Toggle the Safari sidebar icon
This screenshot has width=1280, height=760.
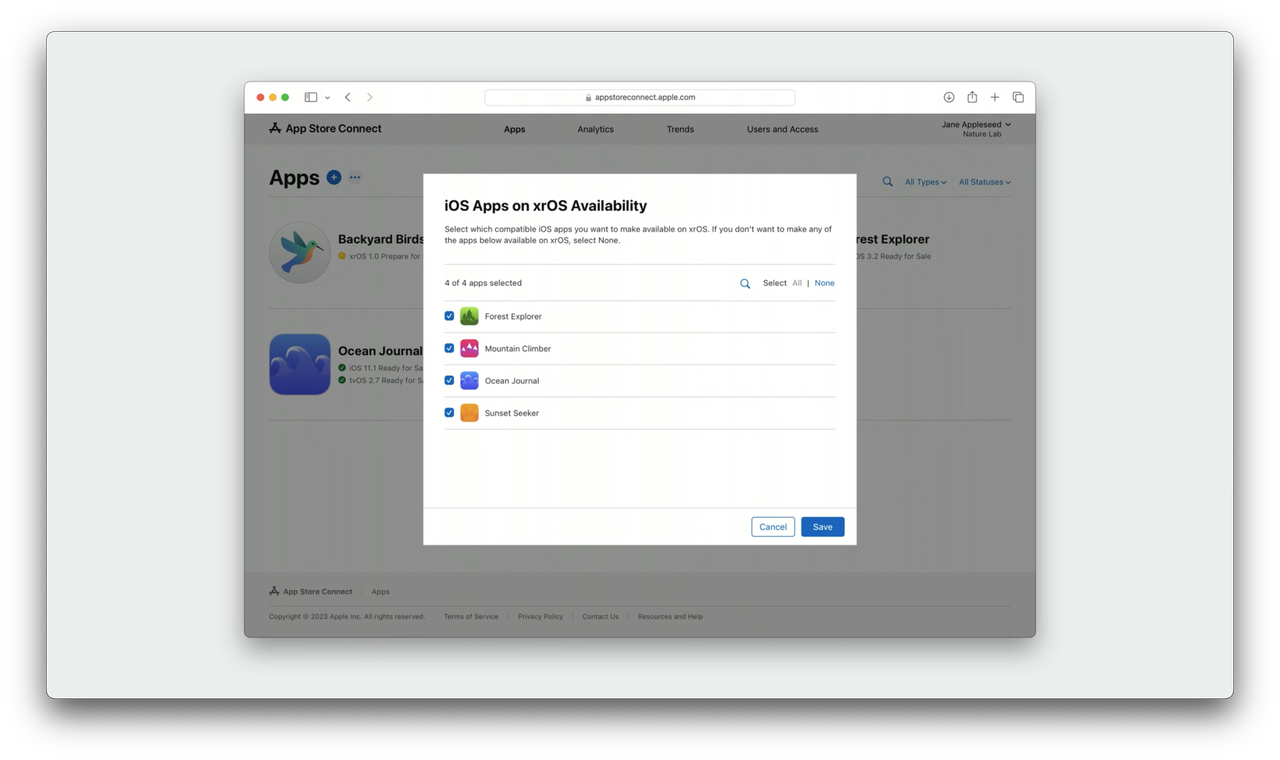311,97
